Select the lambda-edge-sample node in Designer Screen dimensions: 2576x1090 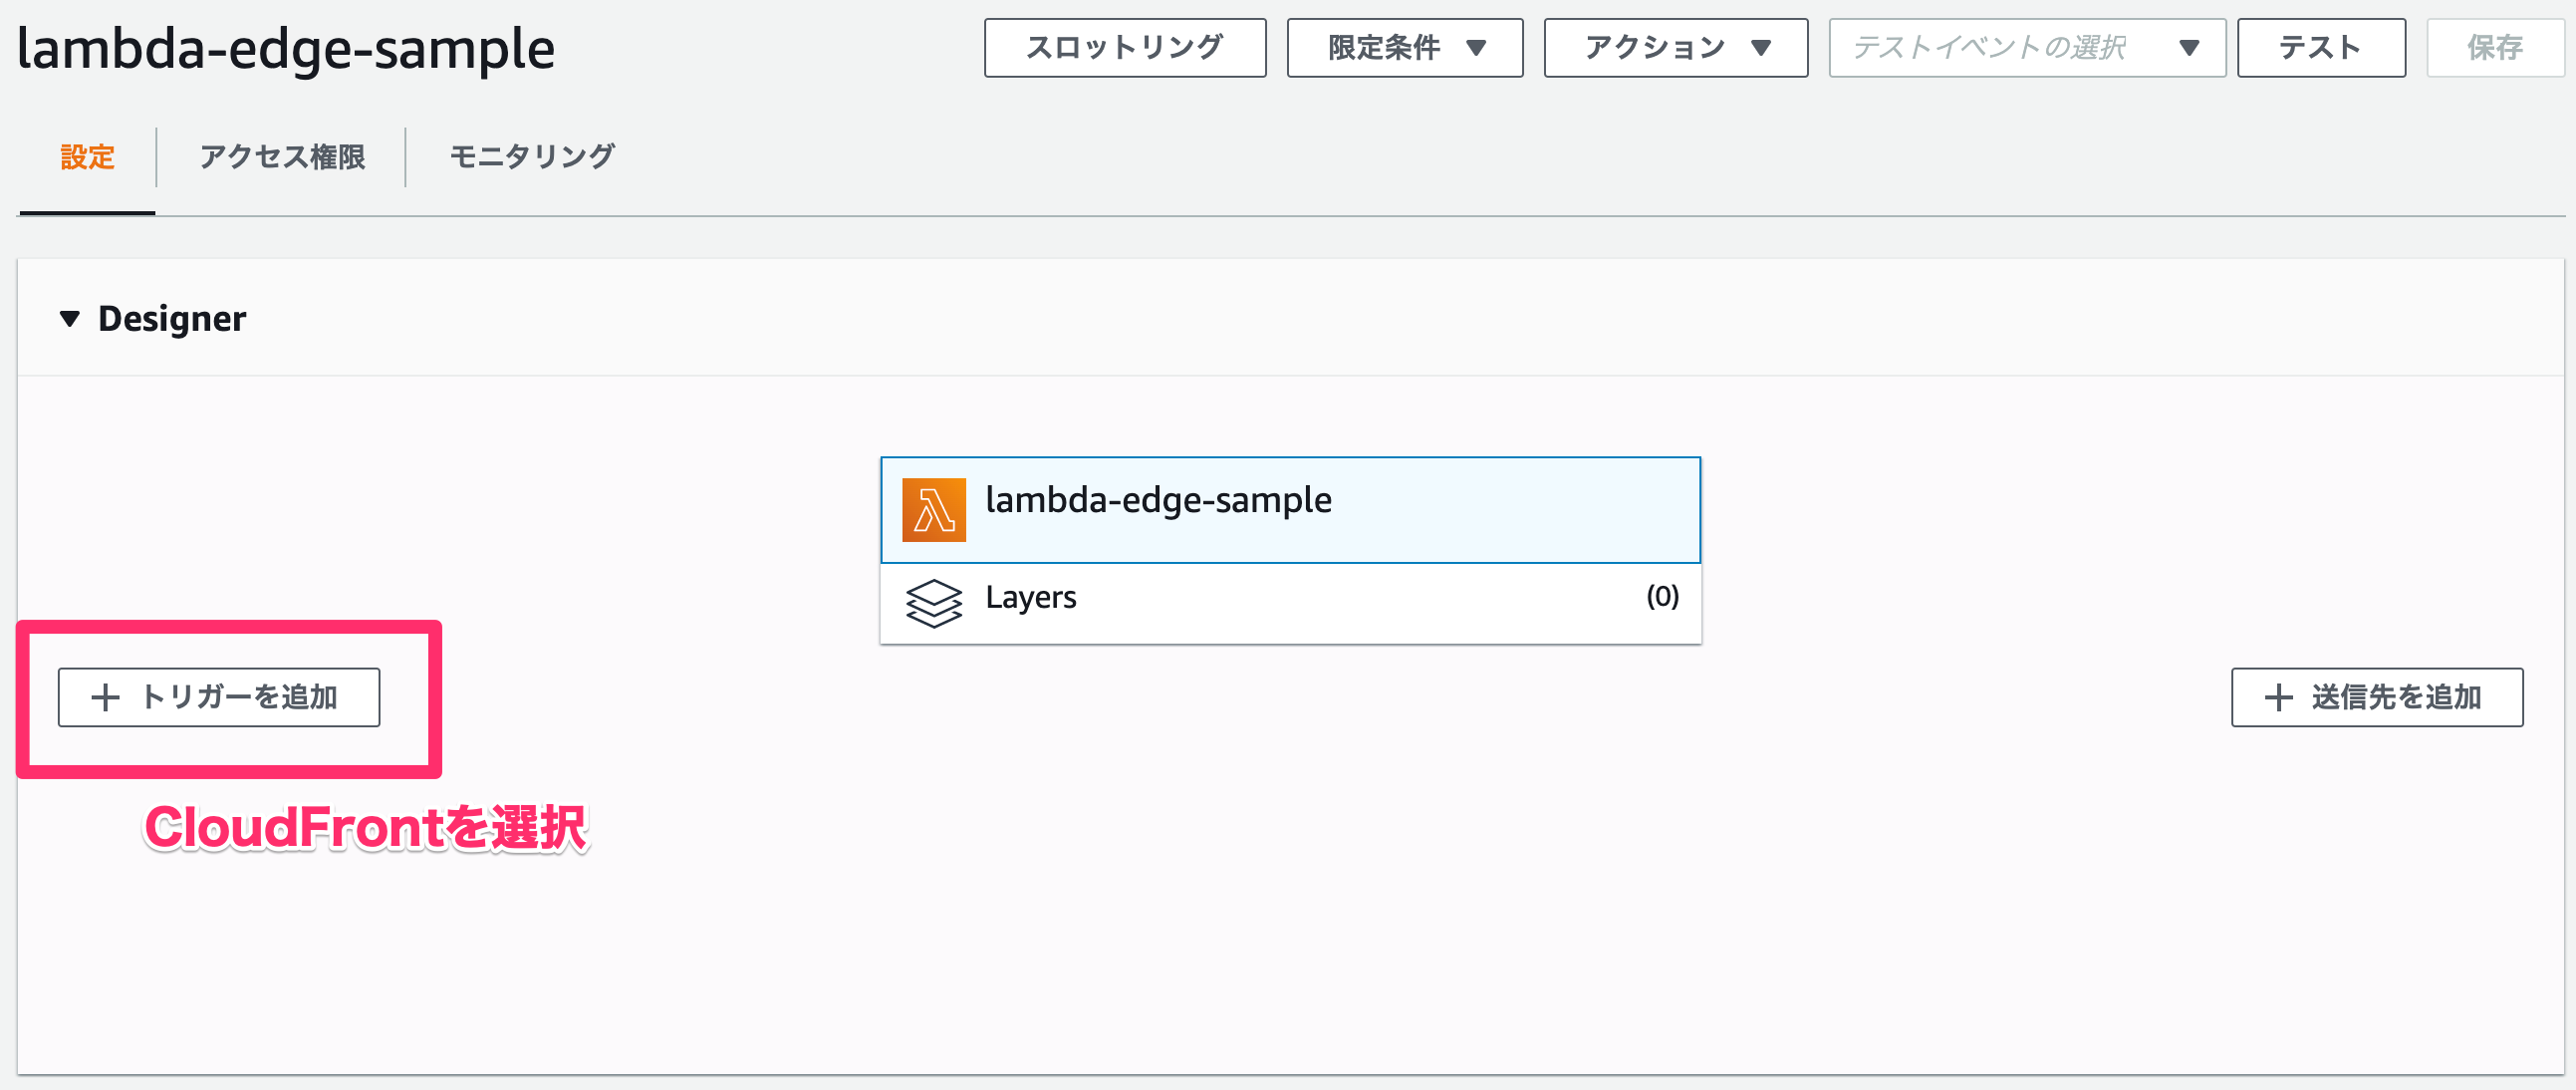point(1290,509)
